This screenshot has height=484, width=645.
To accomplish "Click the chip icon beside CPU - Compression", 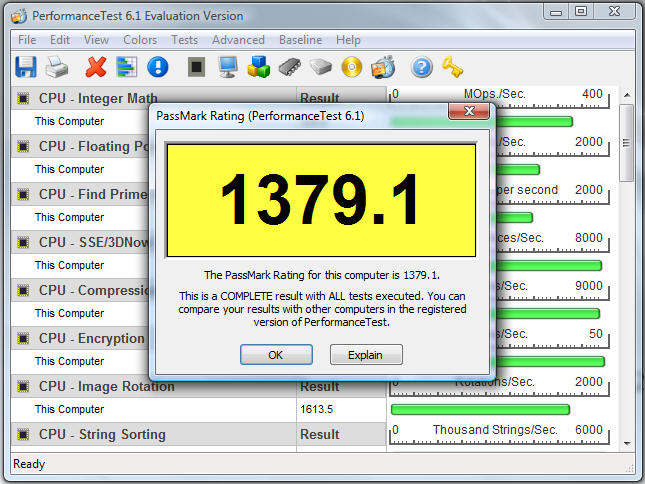I will 23,290.
